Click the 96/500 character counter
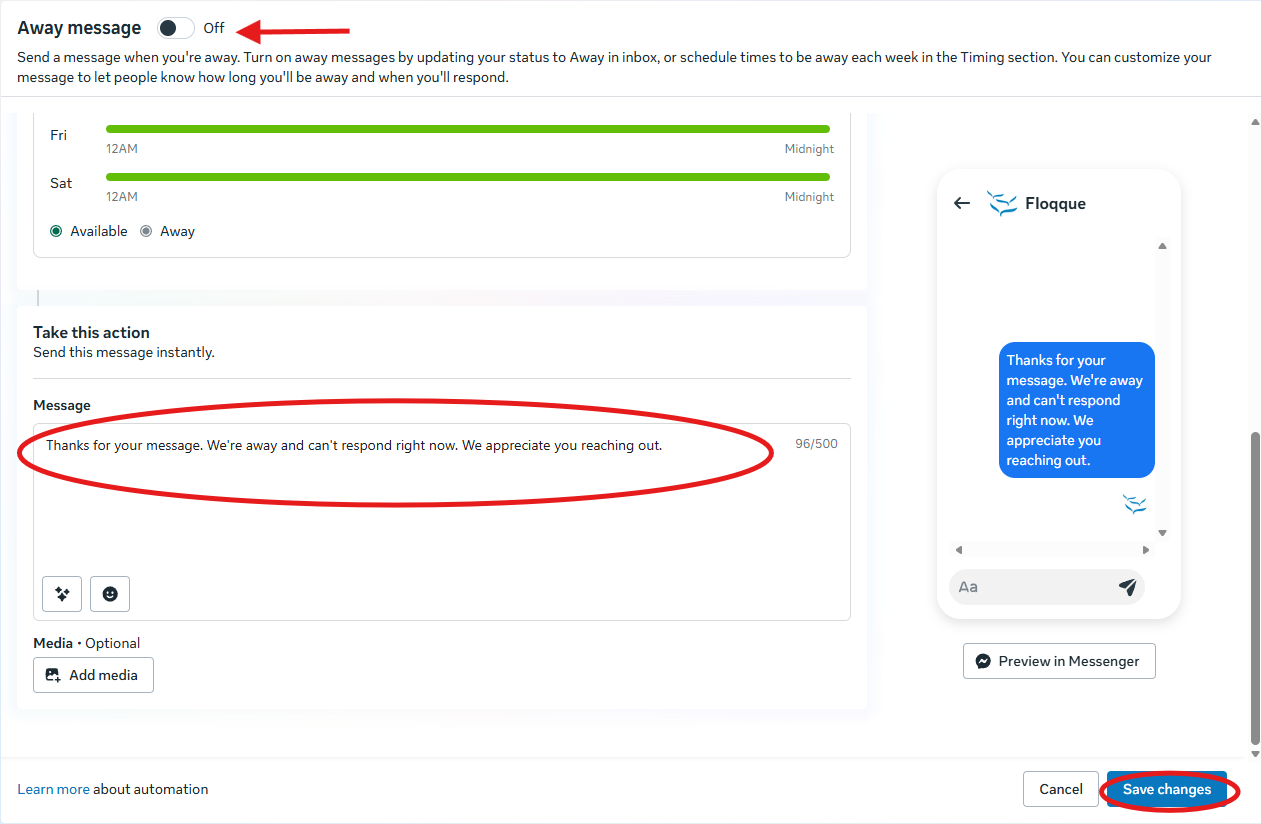 [816, 443]
